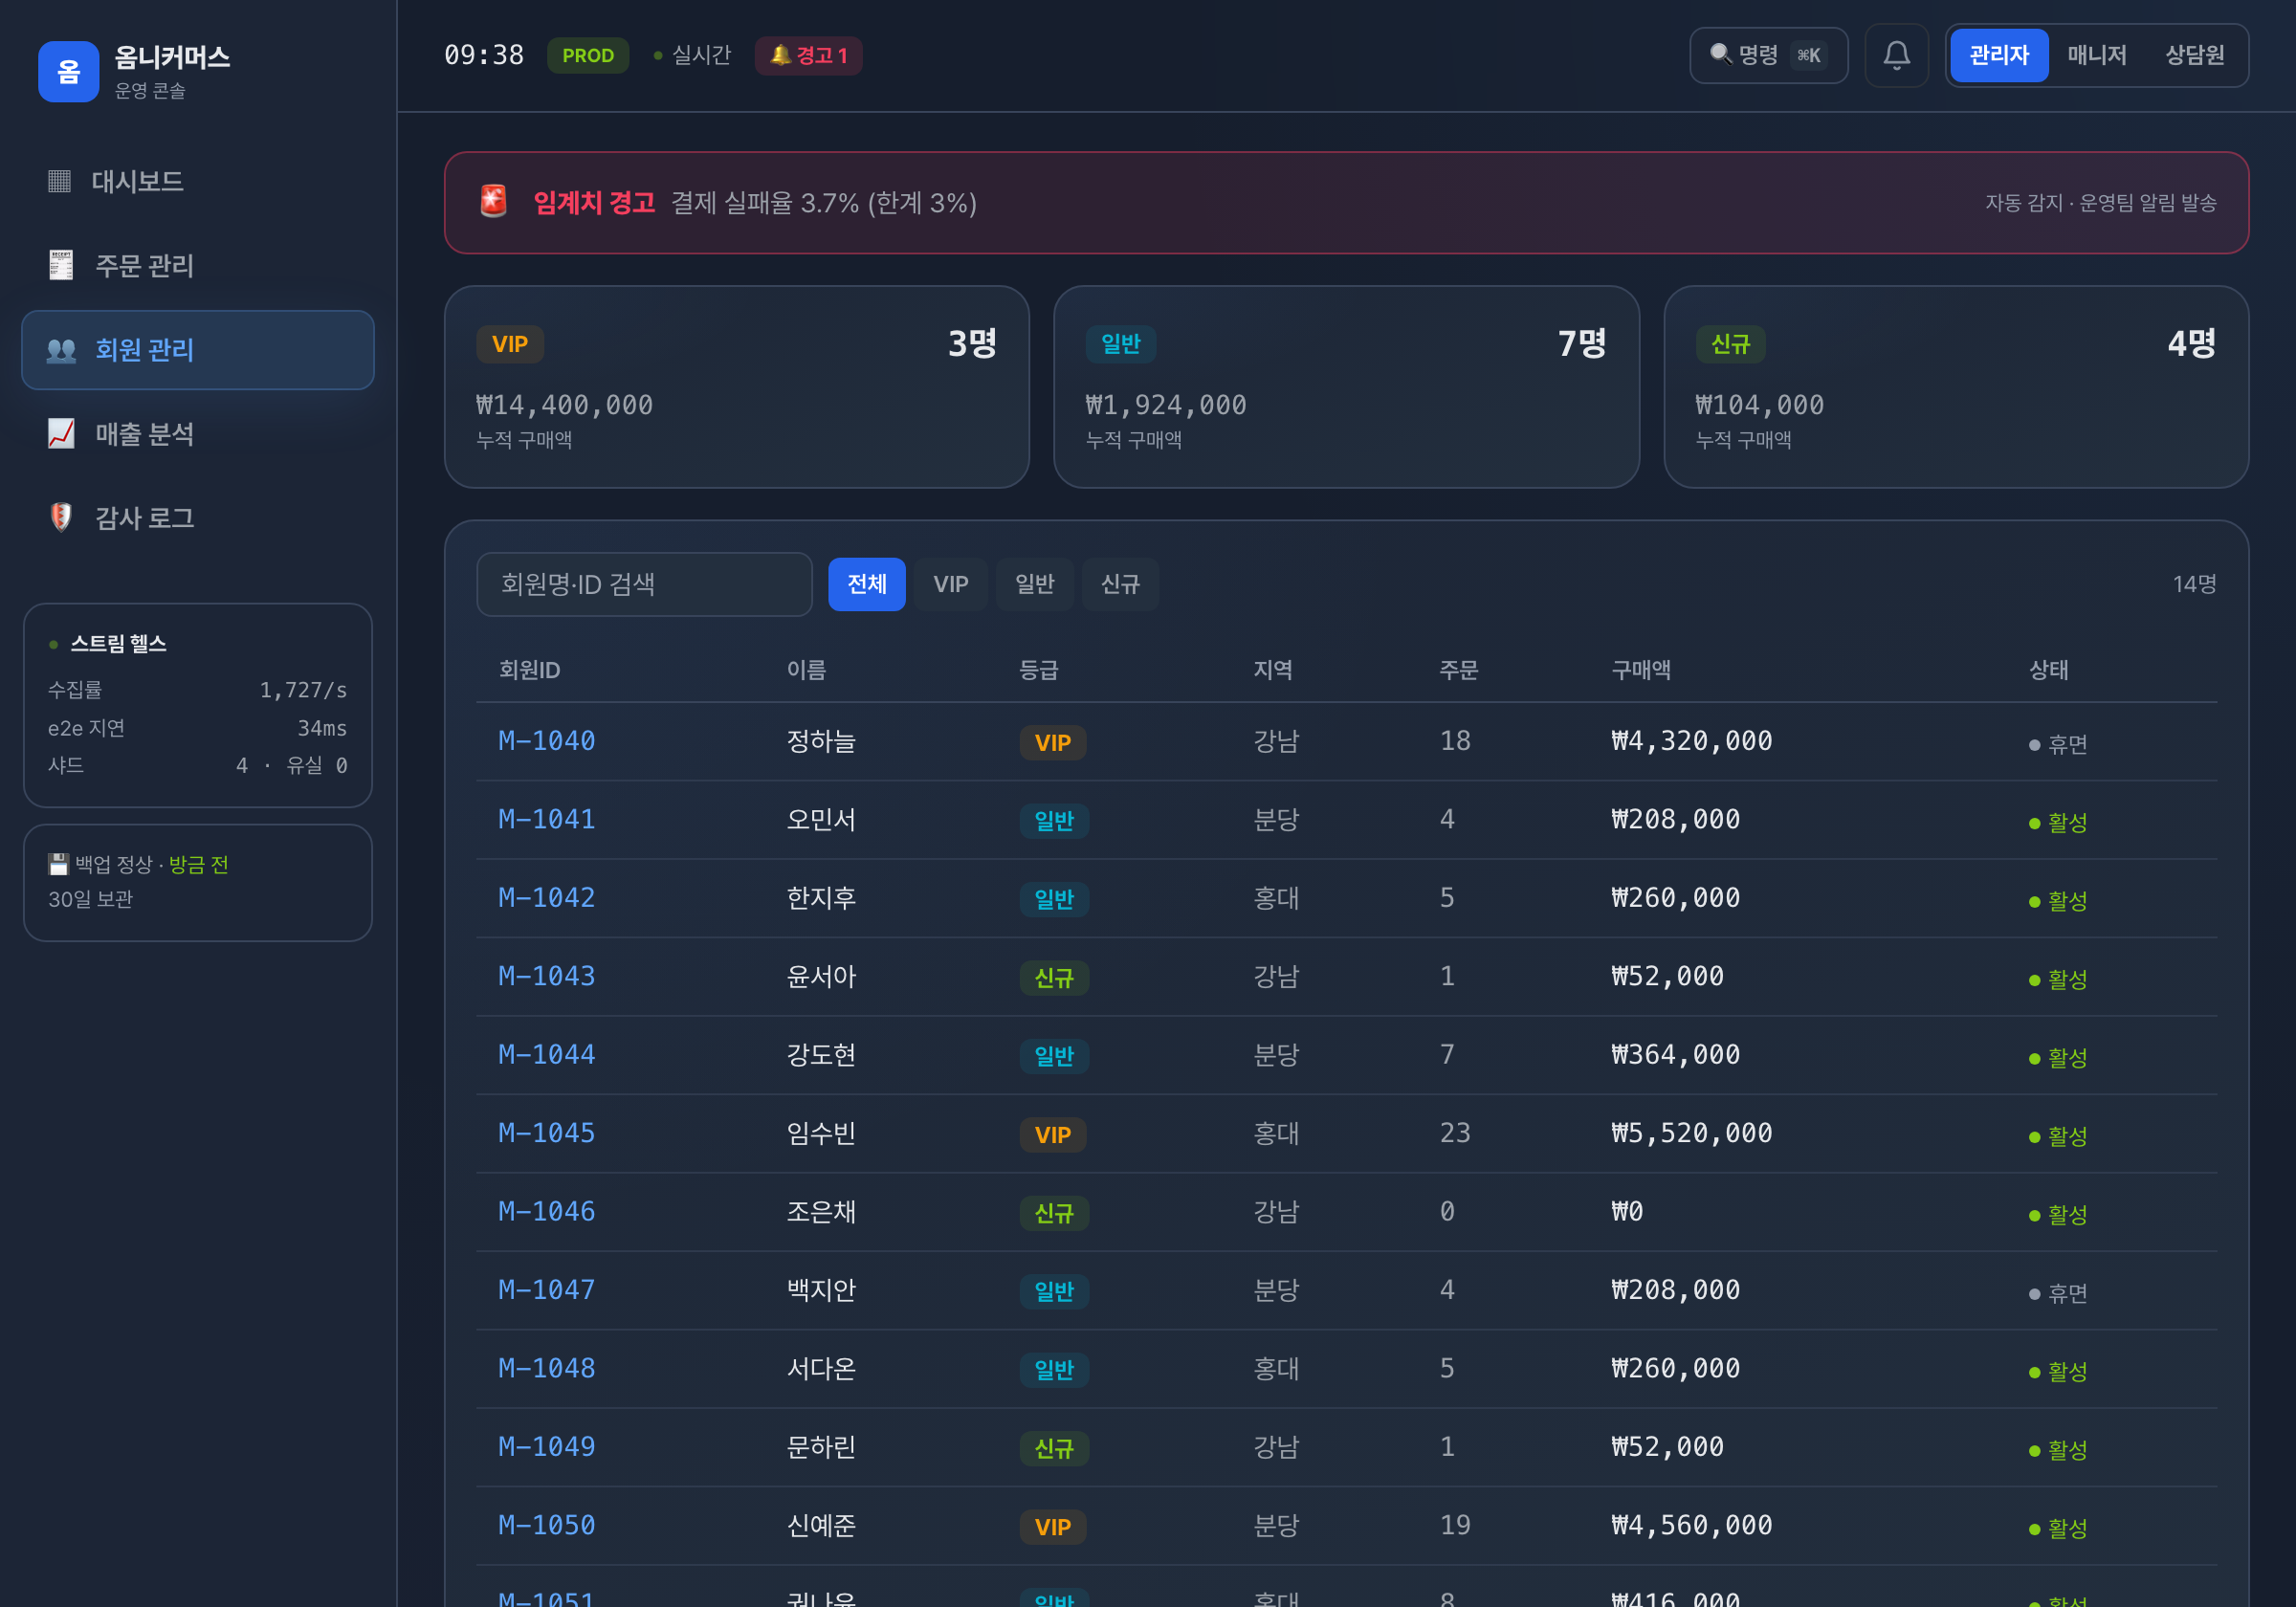Click the 실시간 status indicator
This screenshot has height=1607, width=2296.
click(692, 55)
